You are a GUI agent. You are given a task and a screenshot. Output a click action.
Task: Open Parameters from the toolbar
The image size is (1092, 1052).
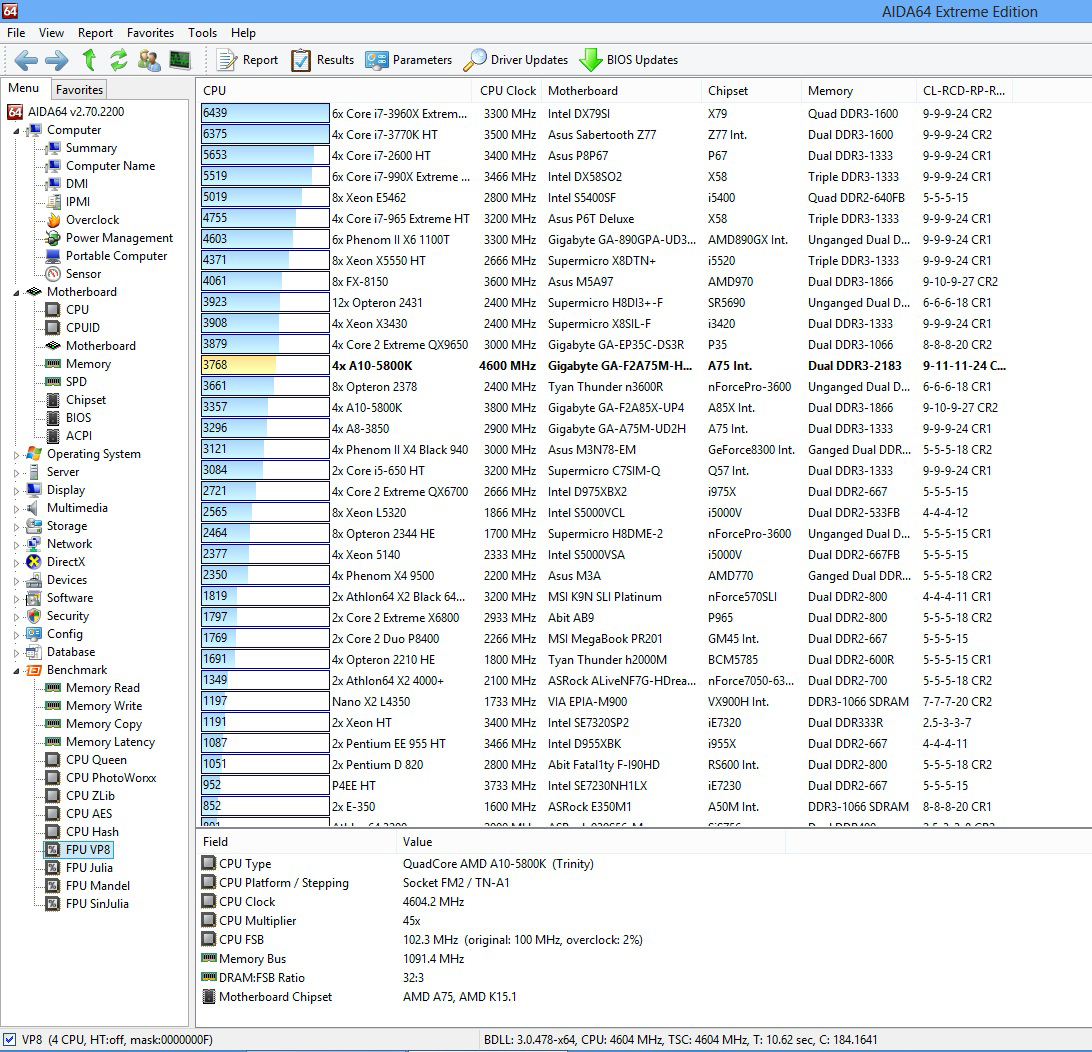click(x=409, y=60)
